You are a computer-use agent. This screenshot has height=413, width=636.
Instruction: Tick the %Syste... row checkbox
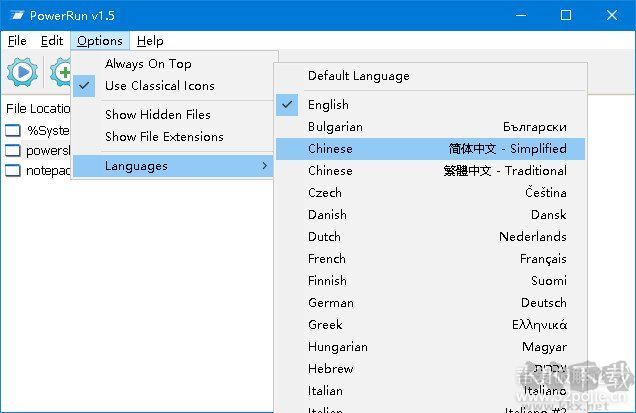point(13,130)
